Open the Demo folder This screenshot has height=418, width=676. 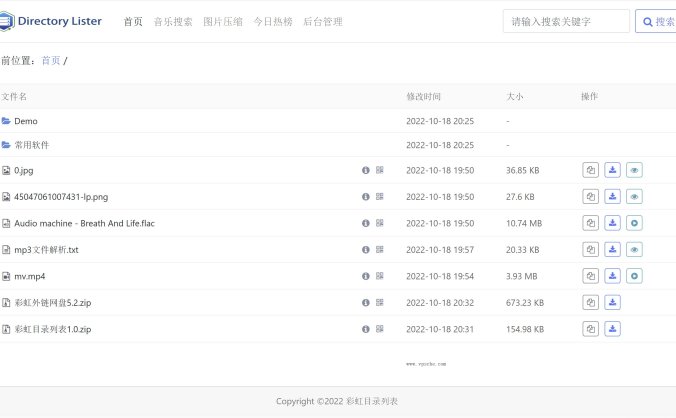coord(26,121)
